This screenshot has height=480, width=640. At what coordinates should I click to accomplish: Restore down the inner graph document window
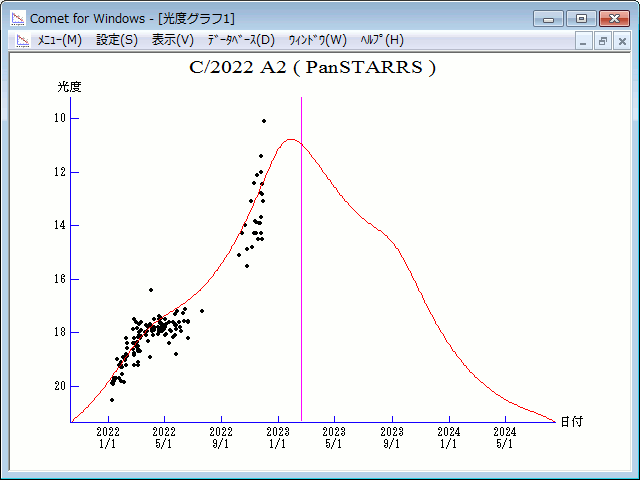603,41
